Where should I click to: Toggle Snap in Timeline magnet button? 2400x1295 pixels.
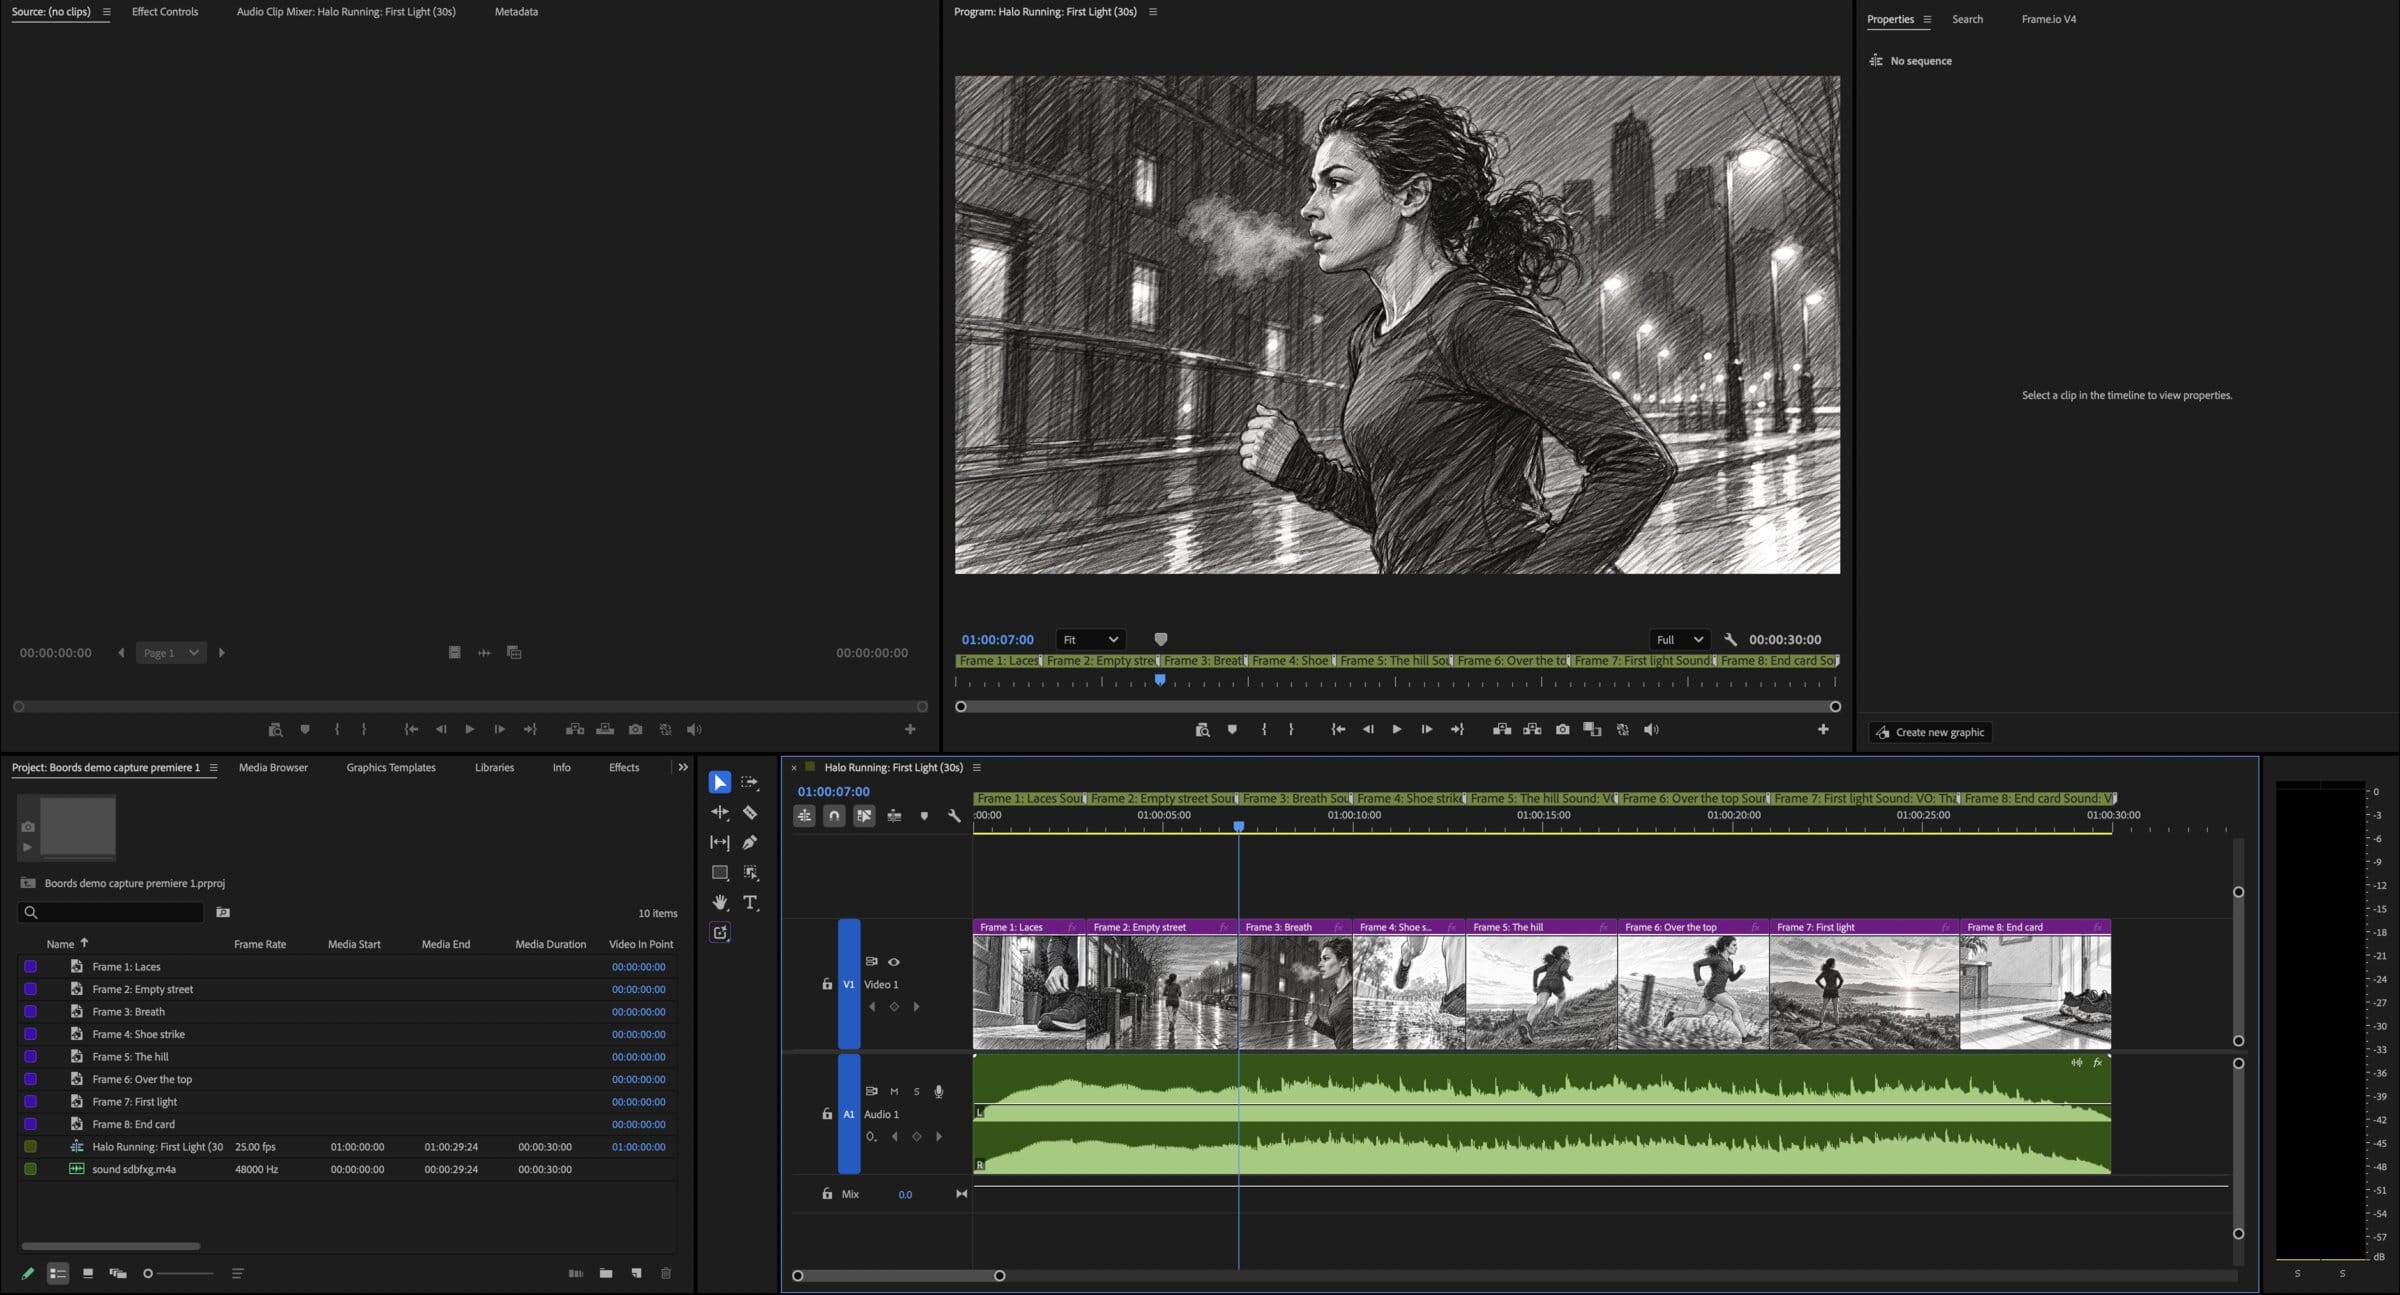tap(834, 816)
